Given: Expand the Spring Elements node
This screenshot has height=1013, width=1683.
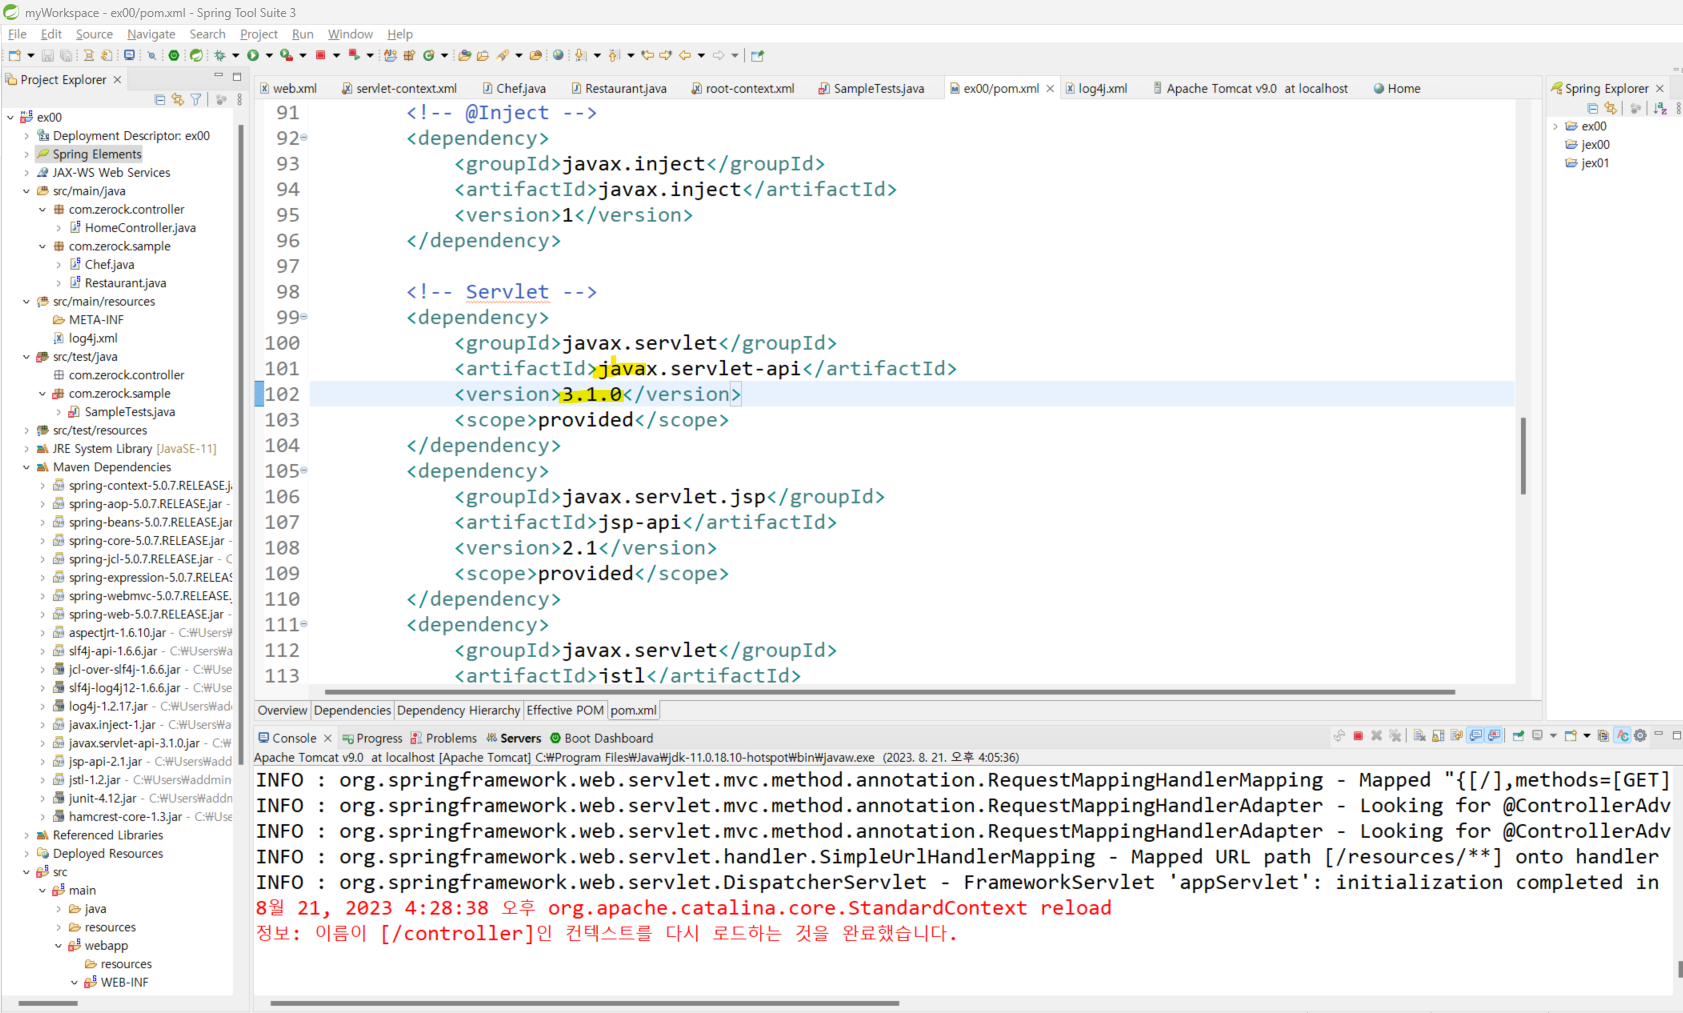Looking at the screenshot, I should coord(26,154).
